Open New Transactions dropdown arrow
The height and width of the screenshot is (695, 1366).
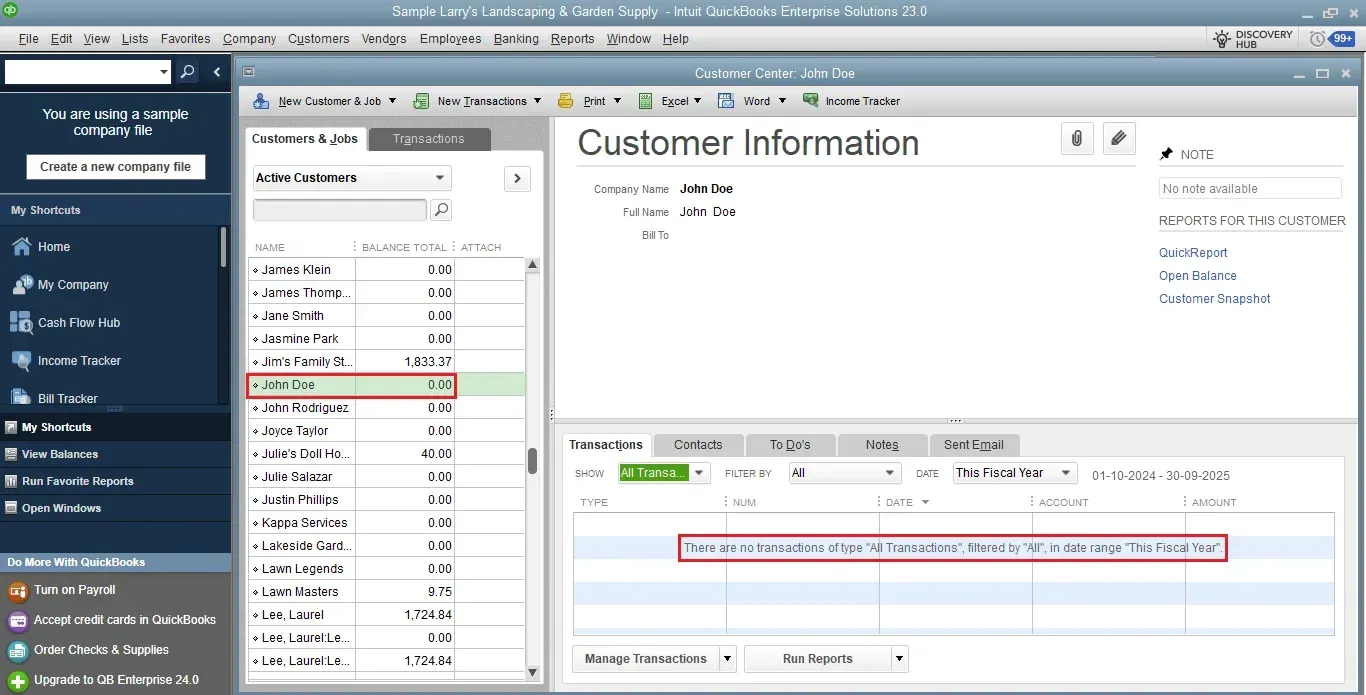pos(537,101)
